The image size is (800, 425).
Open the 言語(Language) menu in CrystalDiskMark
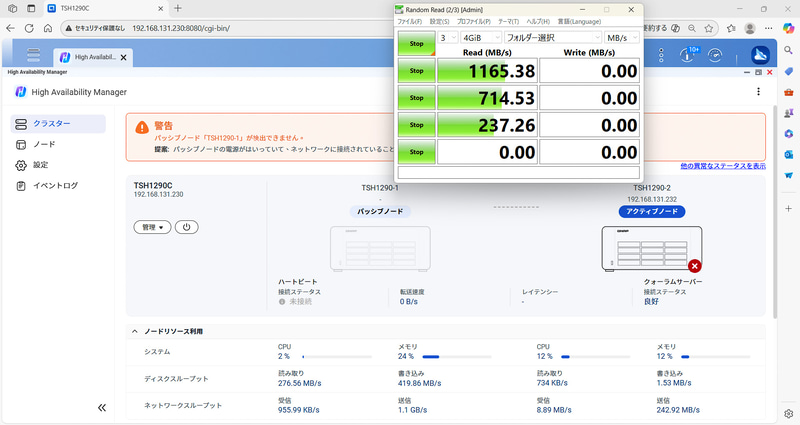click(579, 21)
